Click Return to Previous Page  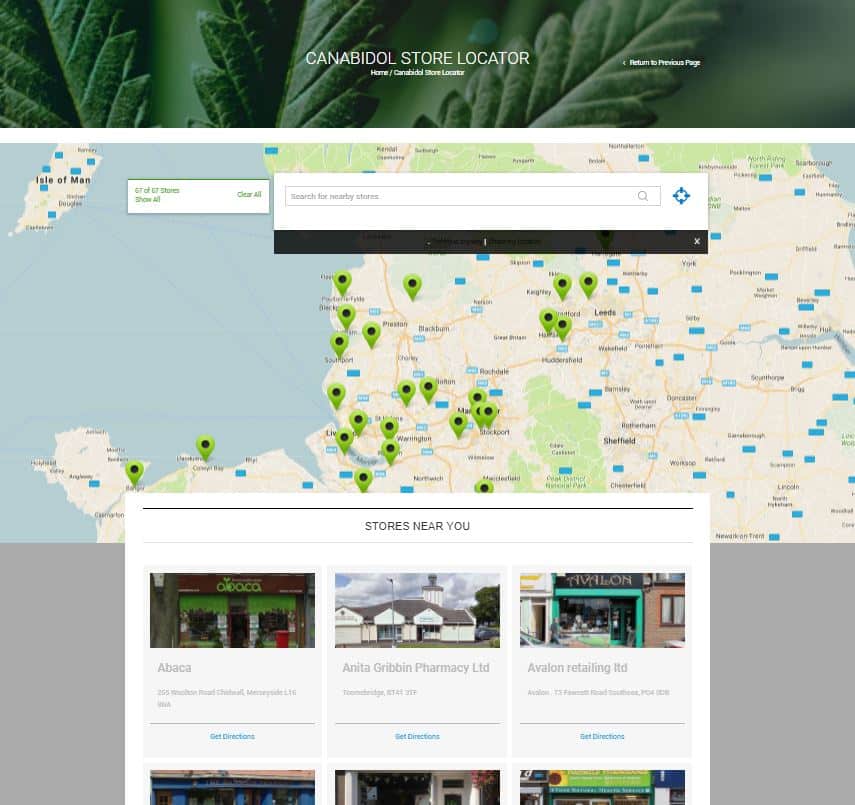pos(661,63)
